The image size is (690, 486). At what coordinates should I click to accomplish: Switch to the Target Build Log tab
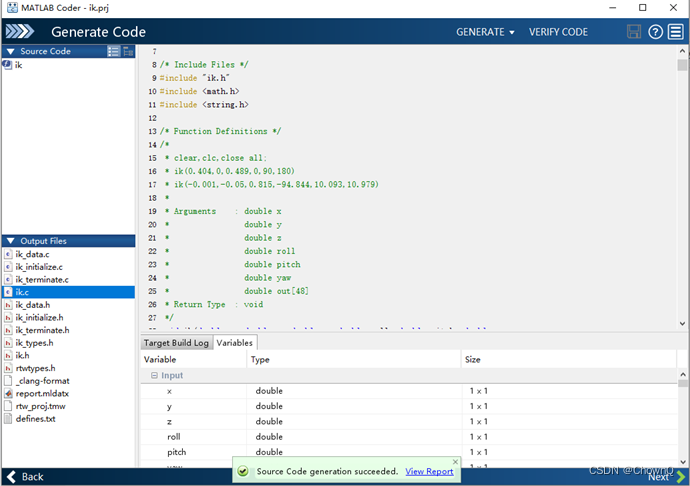[x=176, y=343]
